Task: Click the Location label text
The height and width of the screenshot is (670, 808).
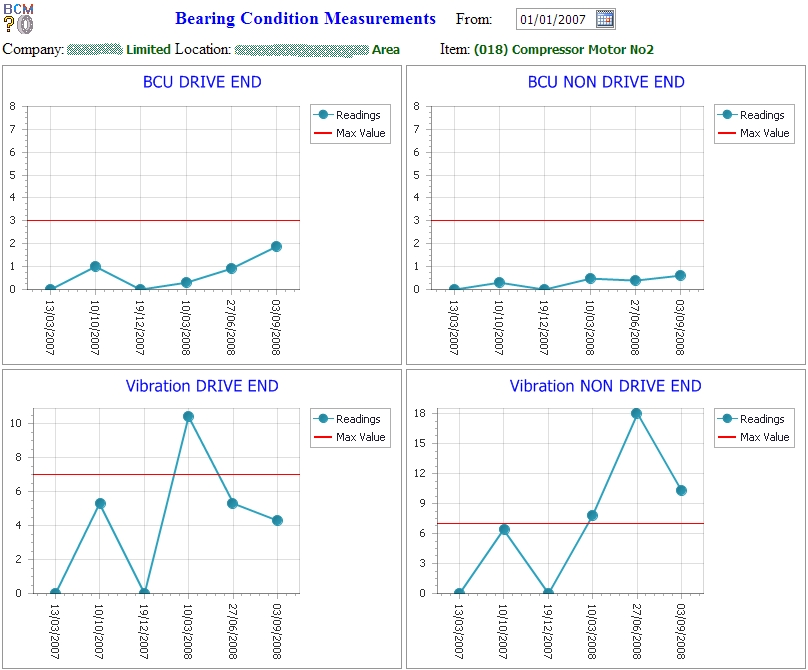Action: pos(203,49)
